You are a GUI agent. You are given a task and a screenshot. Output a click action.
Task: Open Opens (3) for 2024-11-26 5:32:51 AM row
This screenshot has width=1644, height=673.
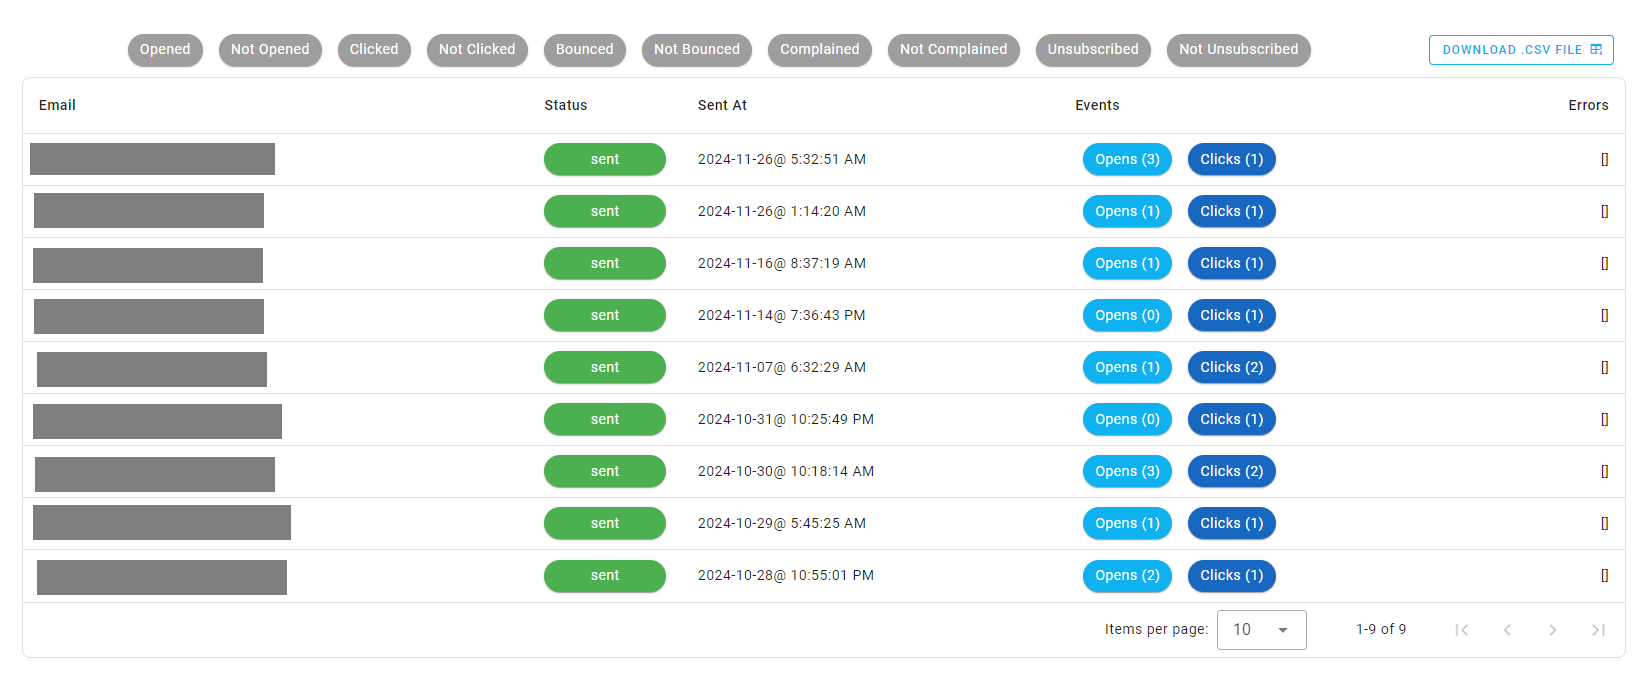[1127, 159]
